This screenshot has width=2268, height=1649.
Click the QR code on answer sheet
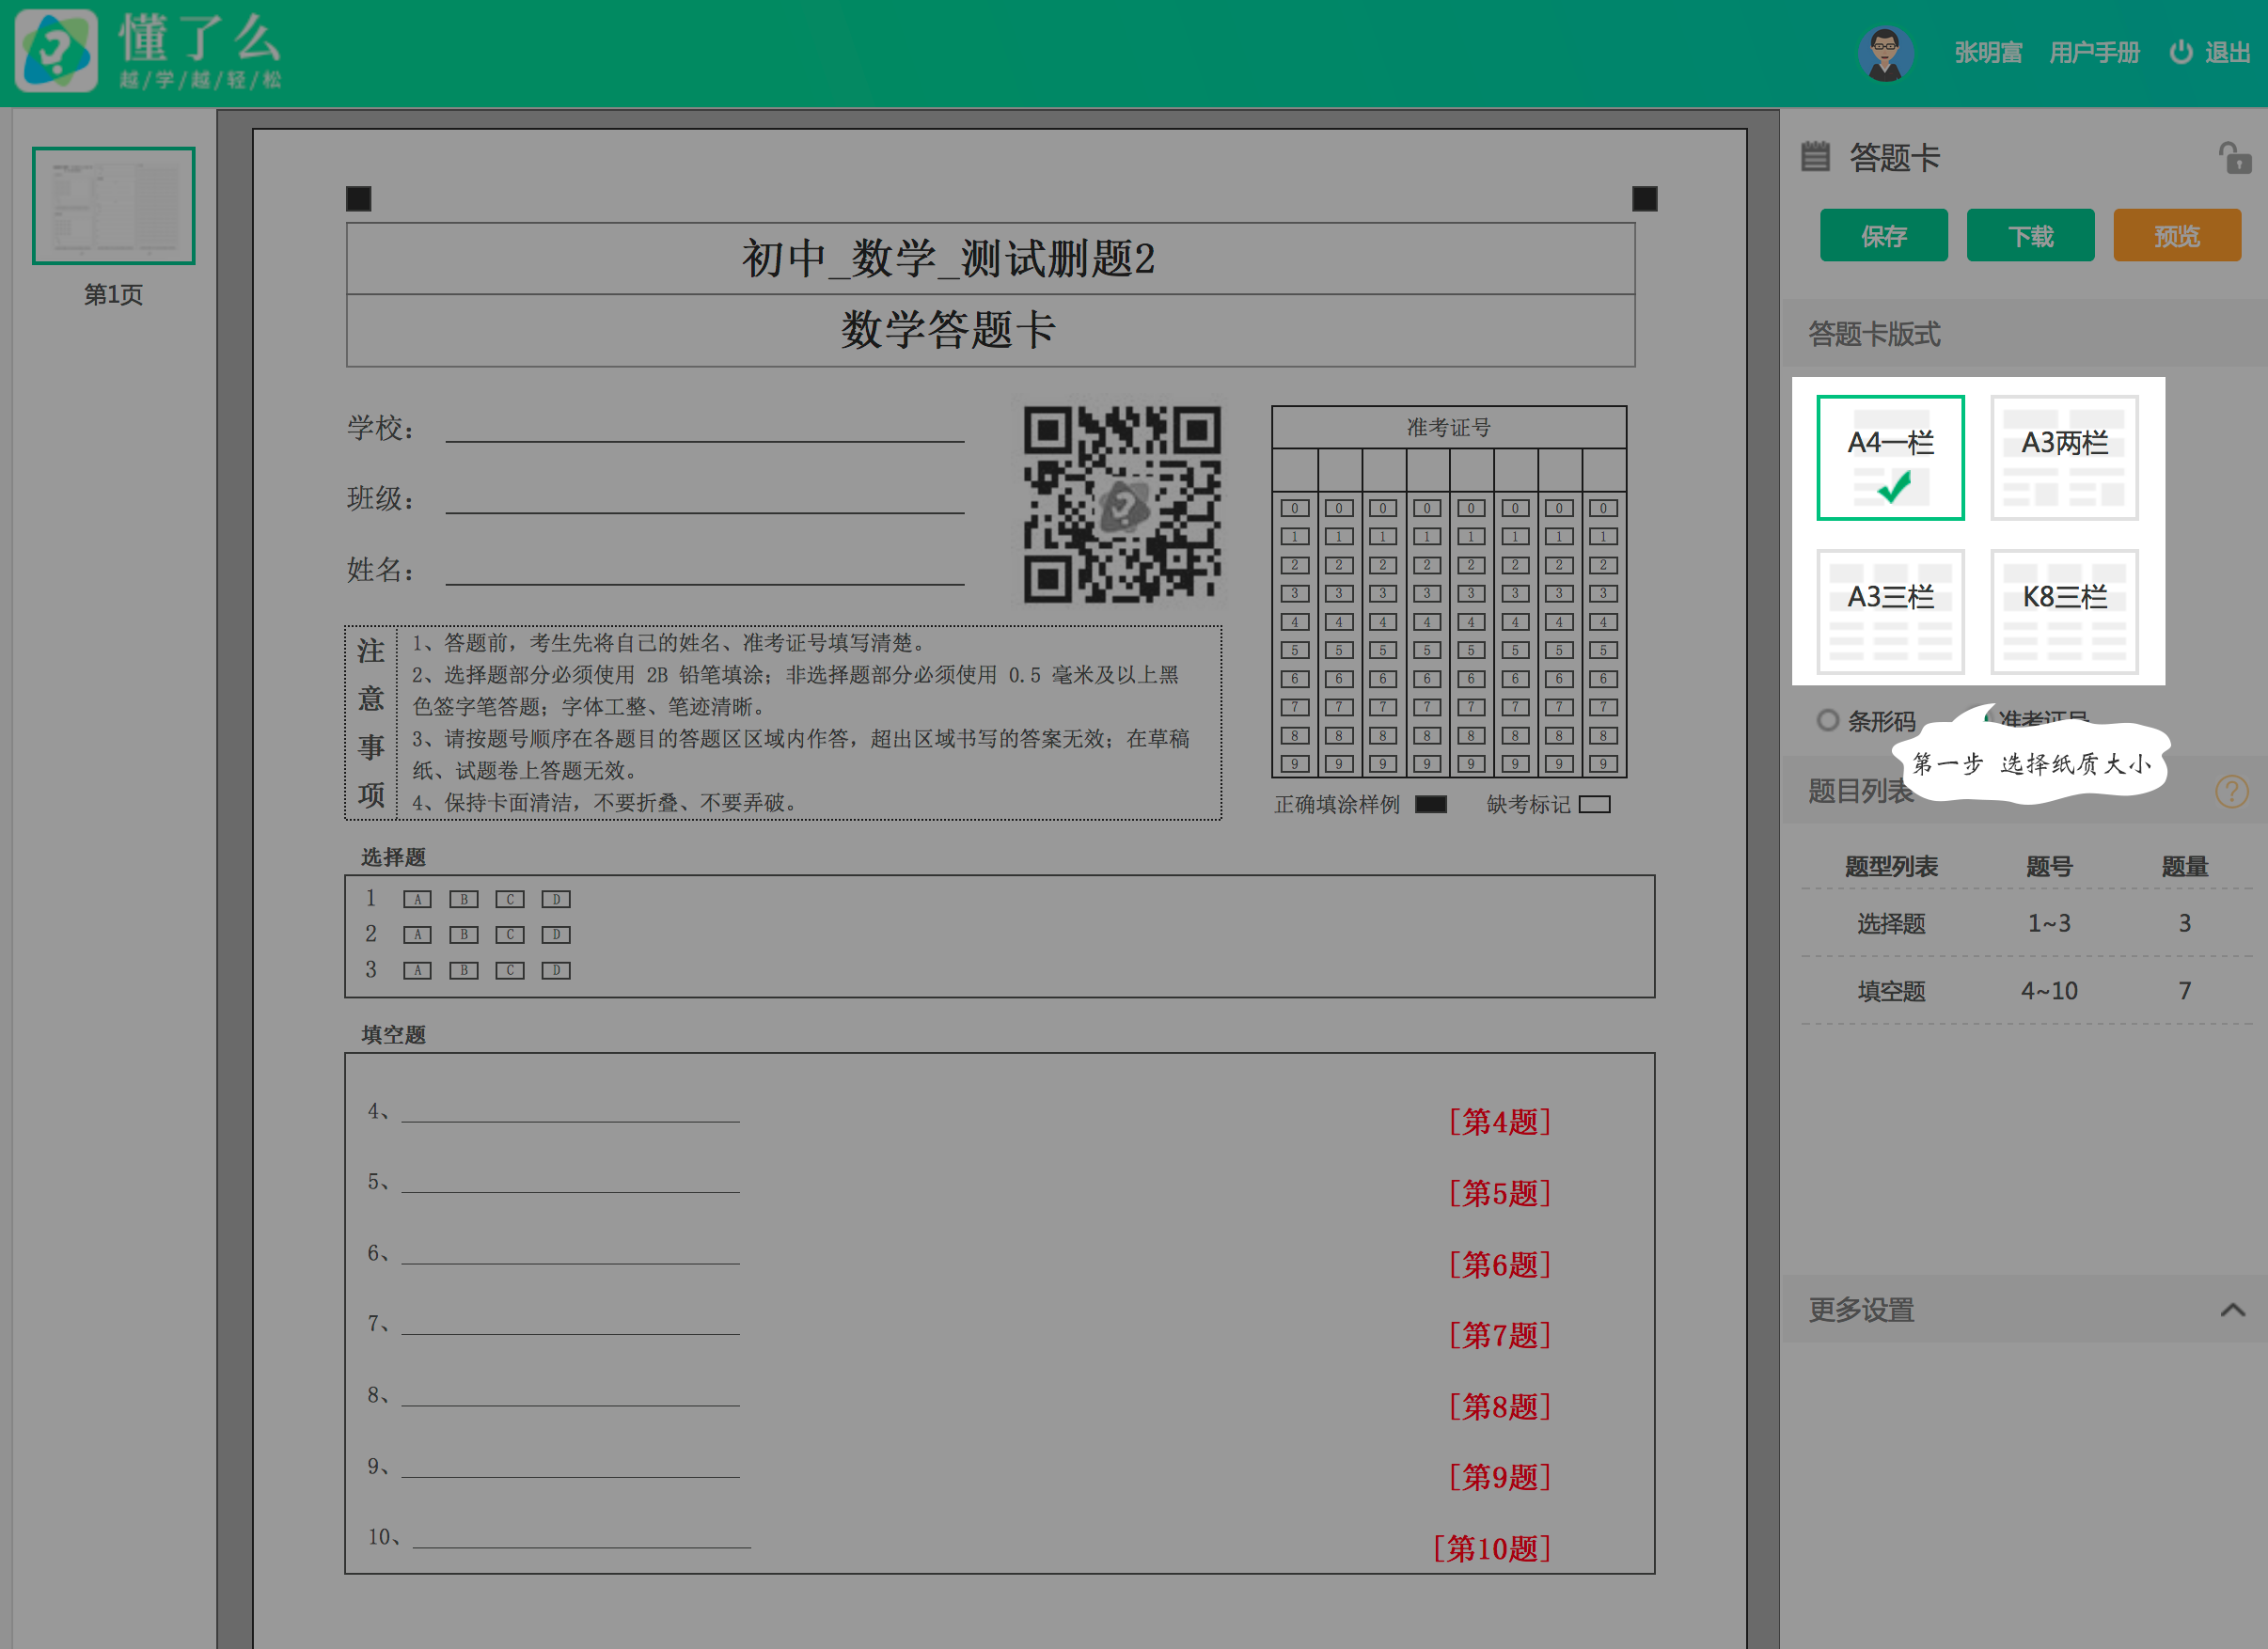1122,504
